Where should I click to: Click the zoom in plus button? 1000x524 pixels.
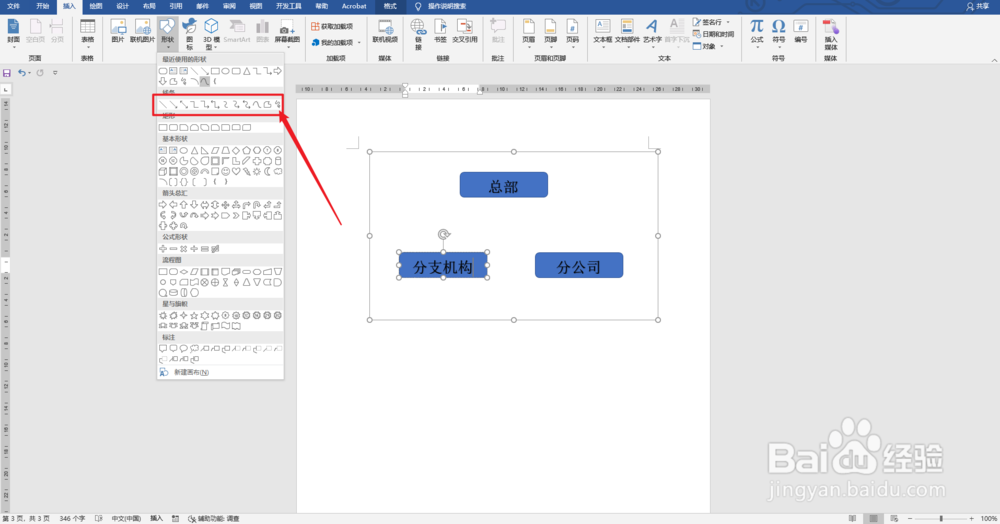tap(971, 519)
